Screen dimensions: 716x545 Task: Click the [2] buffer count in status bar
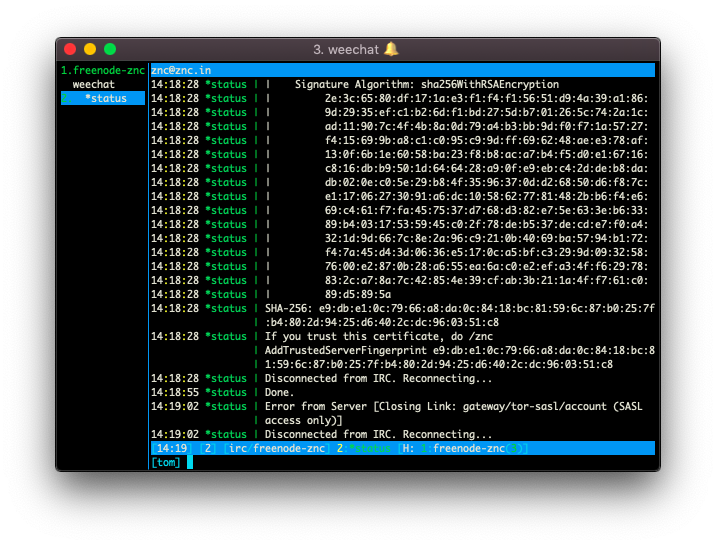pyautogui.click(x=208, y=448)
